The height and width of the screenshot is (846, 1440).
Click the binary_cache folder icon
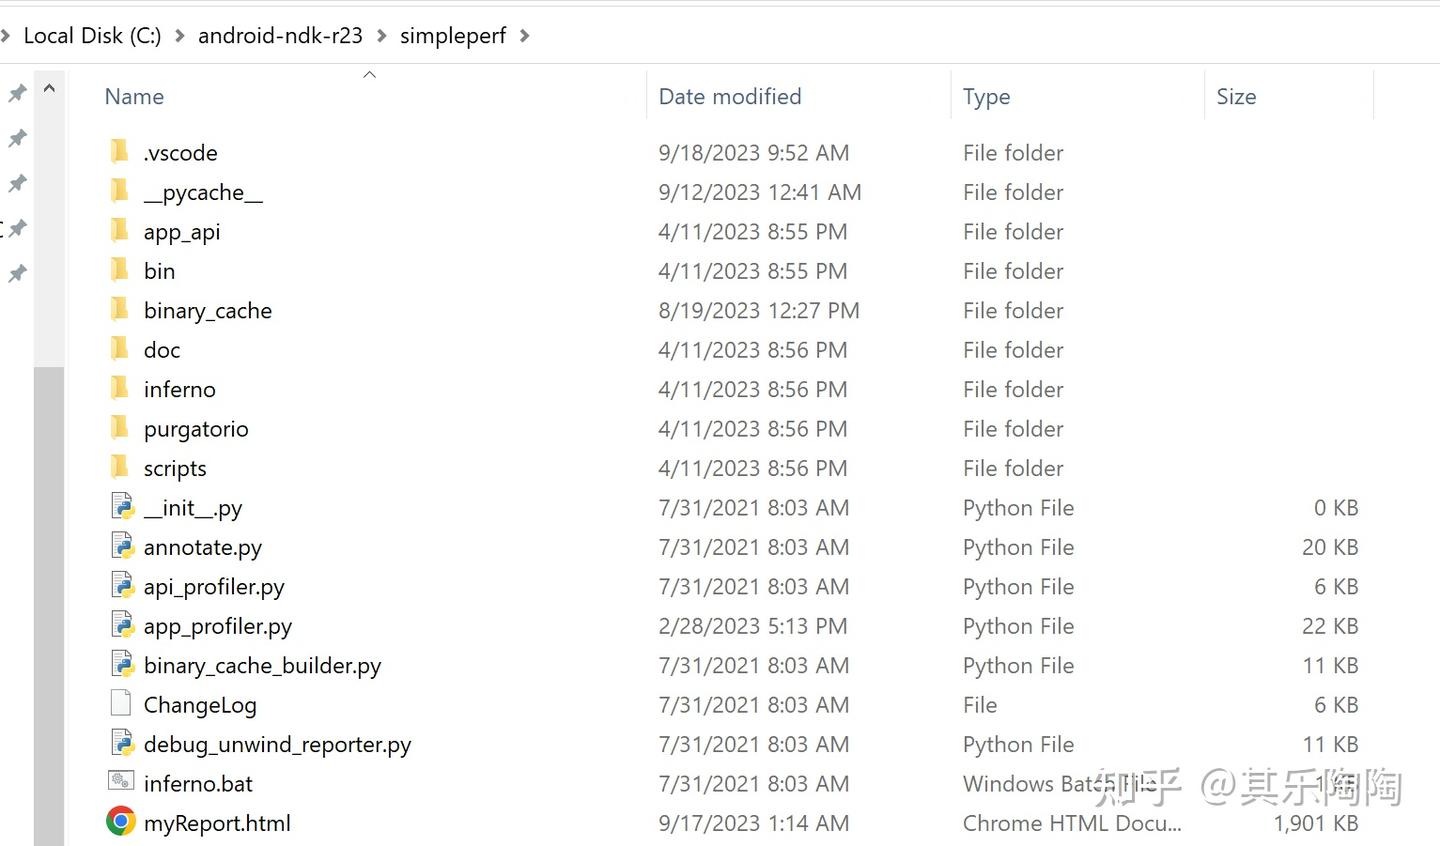(119, 310)
